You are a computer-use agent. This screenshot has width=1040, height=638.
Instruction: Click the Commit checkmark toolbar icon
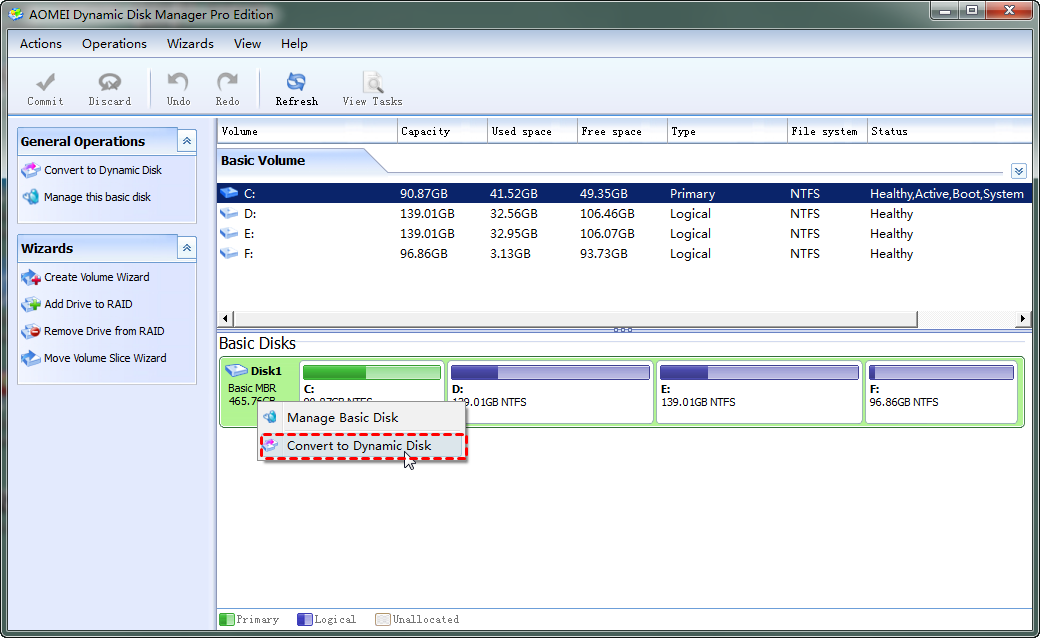(x=45, y=82)
